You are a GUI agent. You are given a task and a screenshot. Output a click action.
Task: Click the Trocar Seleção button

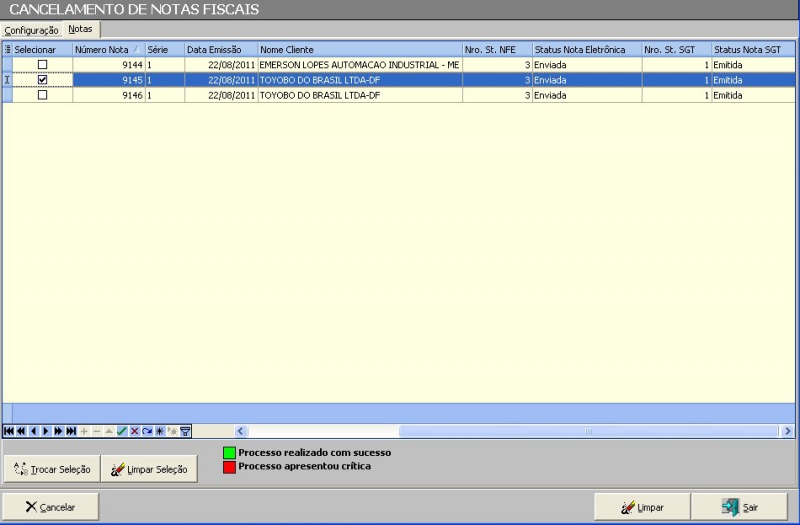pyautogui.click(x=51, y=469)
